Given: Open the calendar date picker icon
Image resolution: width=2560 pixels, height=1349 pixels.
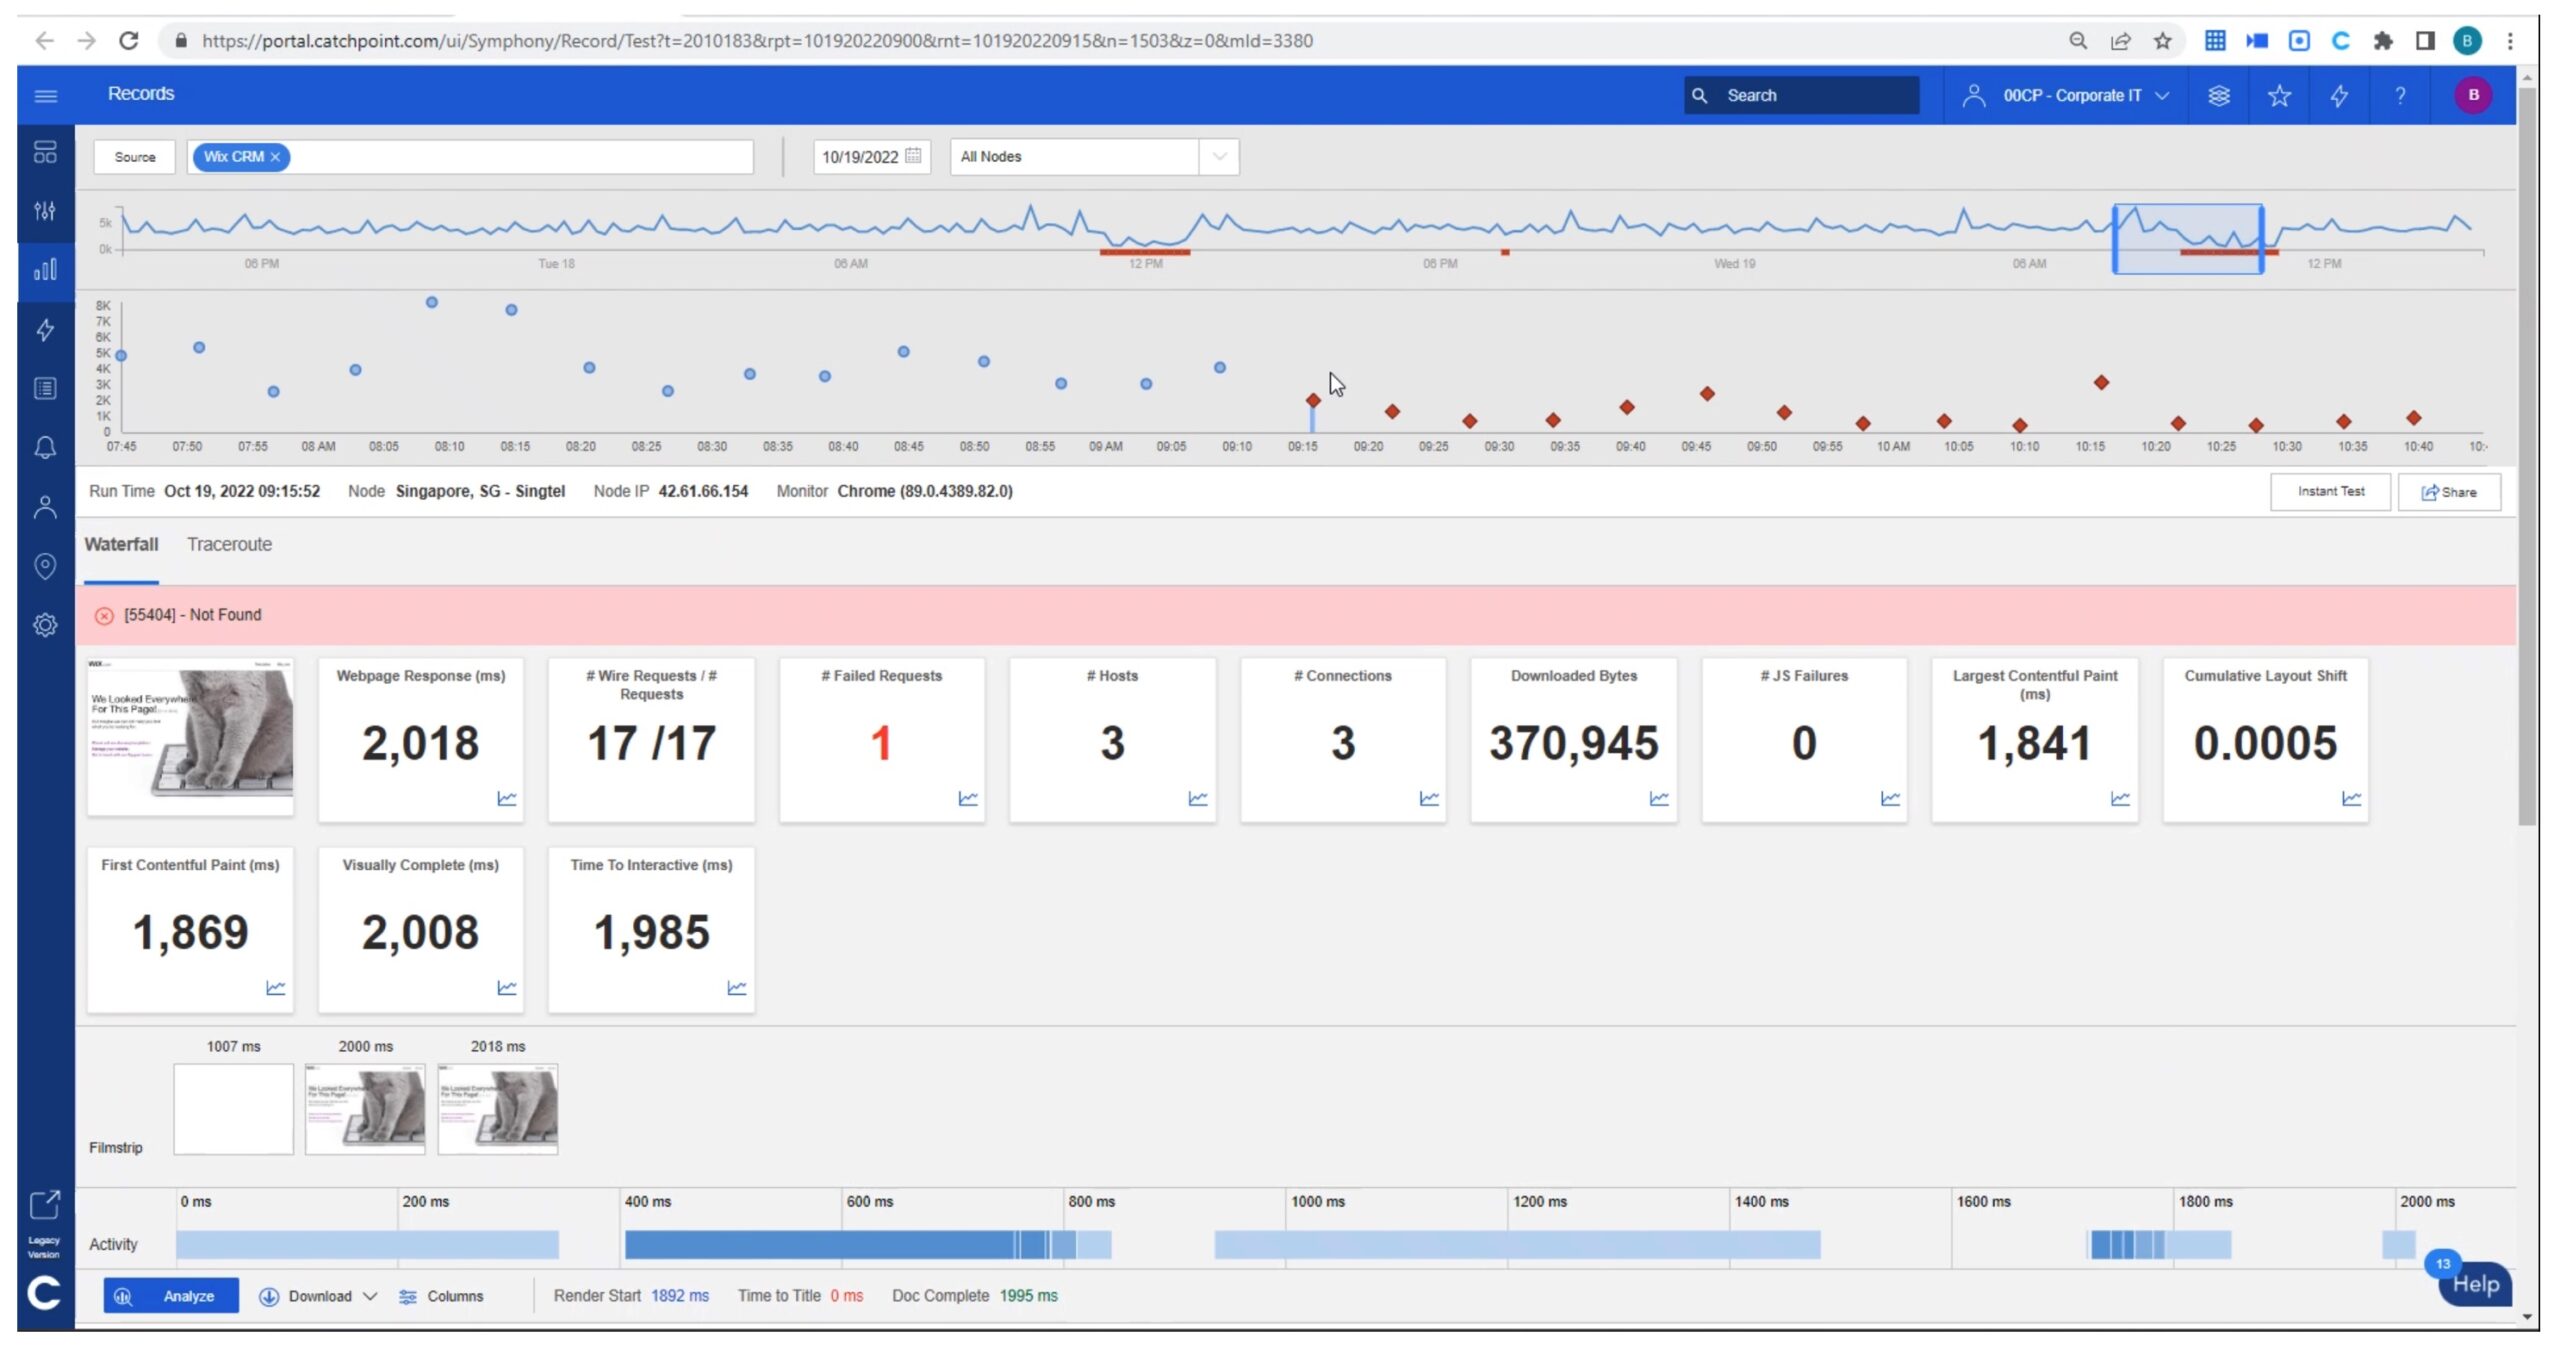Looking at the screenshot, I should click(913, 156).
